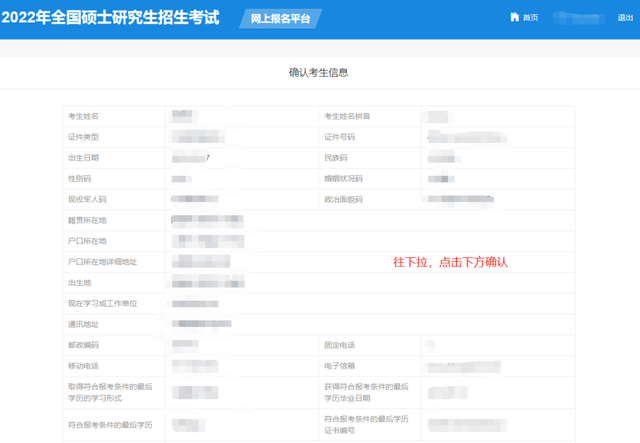
Task: Click the 户口所在地详细地址 label
Action: click(x=102, y=262)
